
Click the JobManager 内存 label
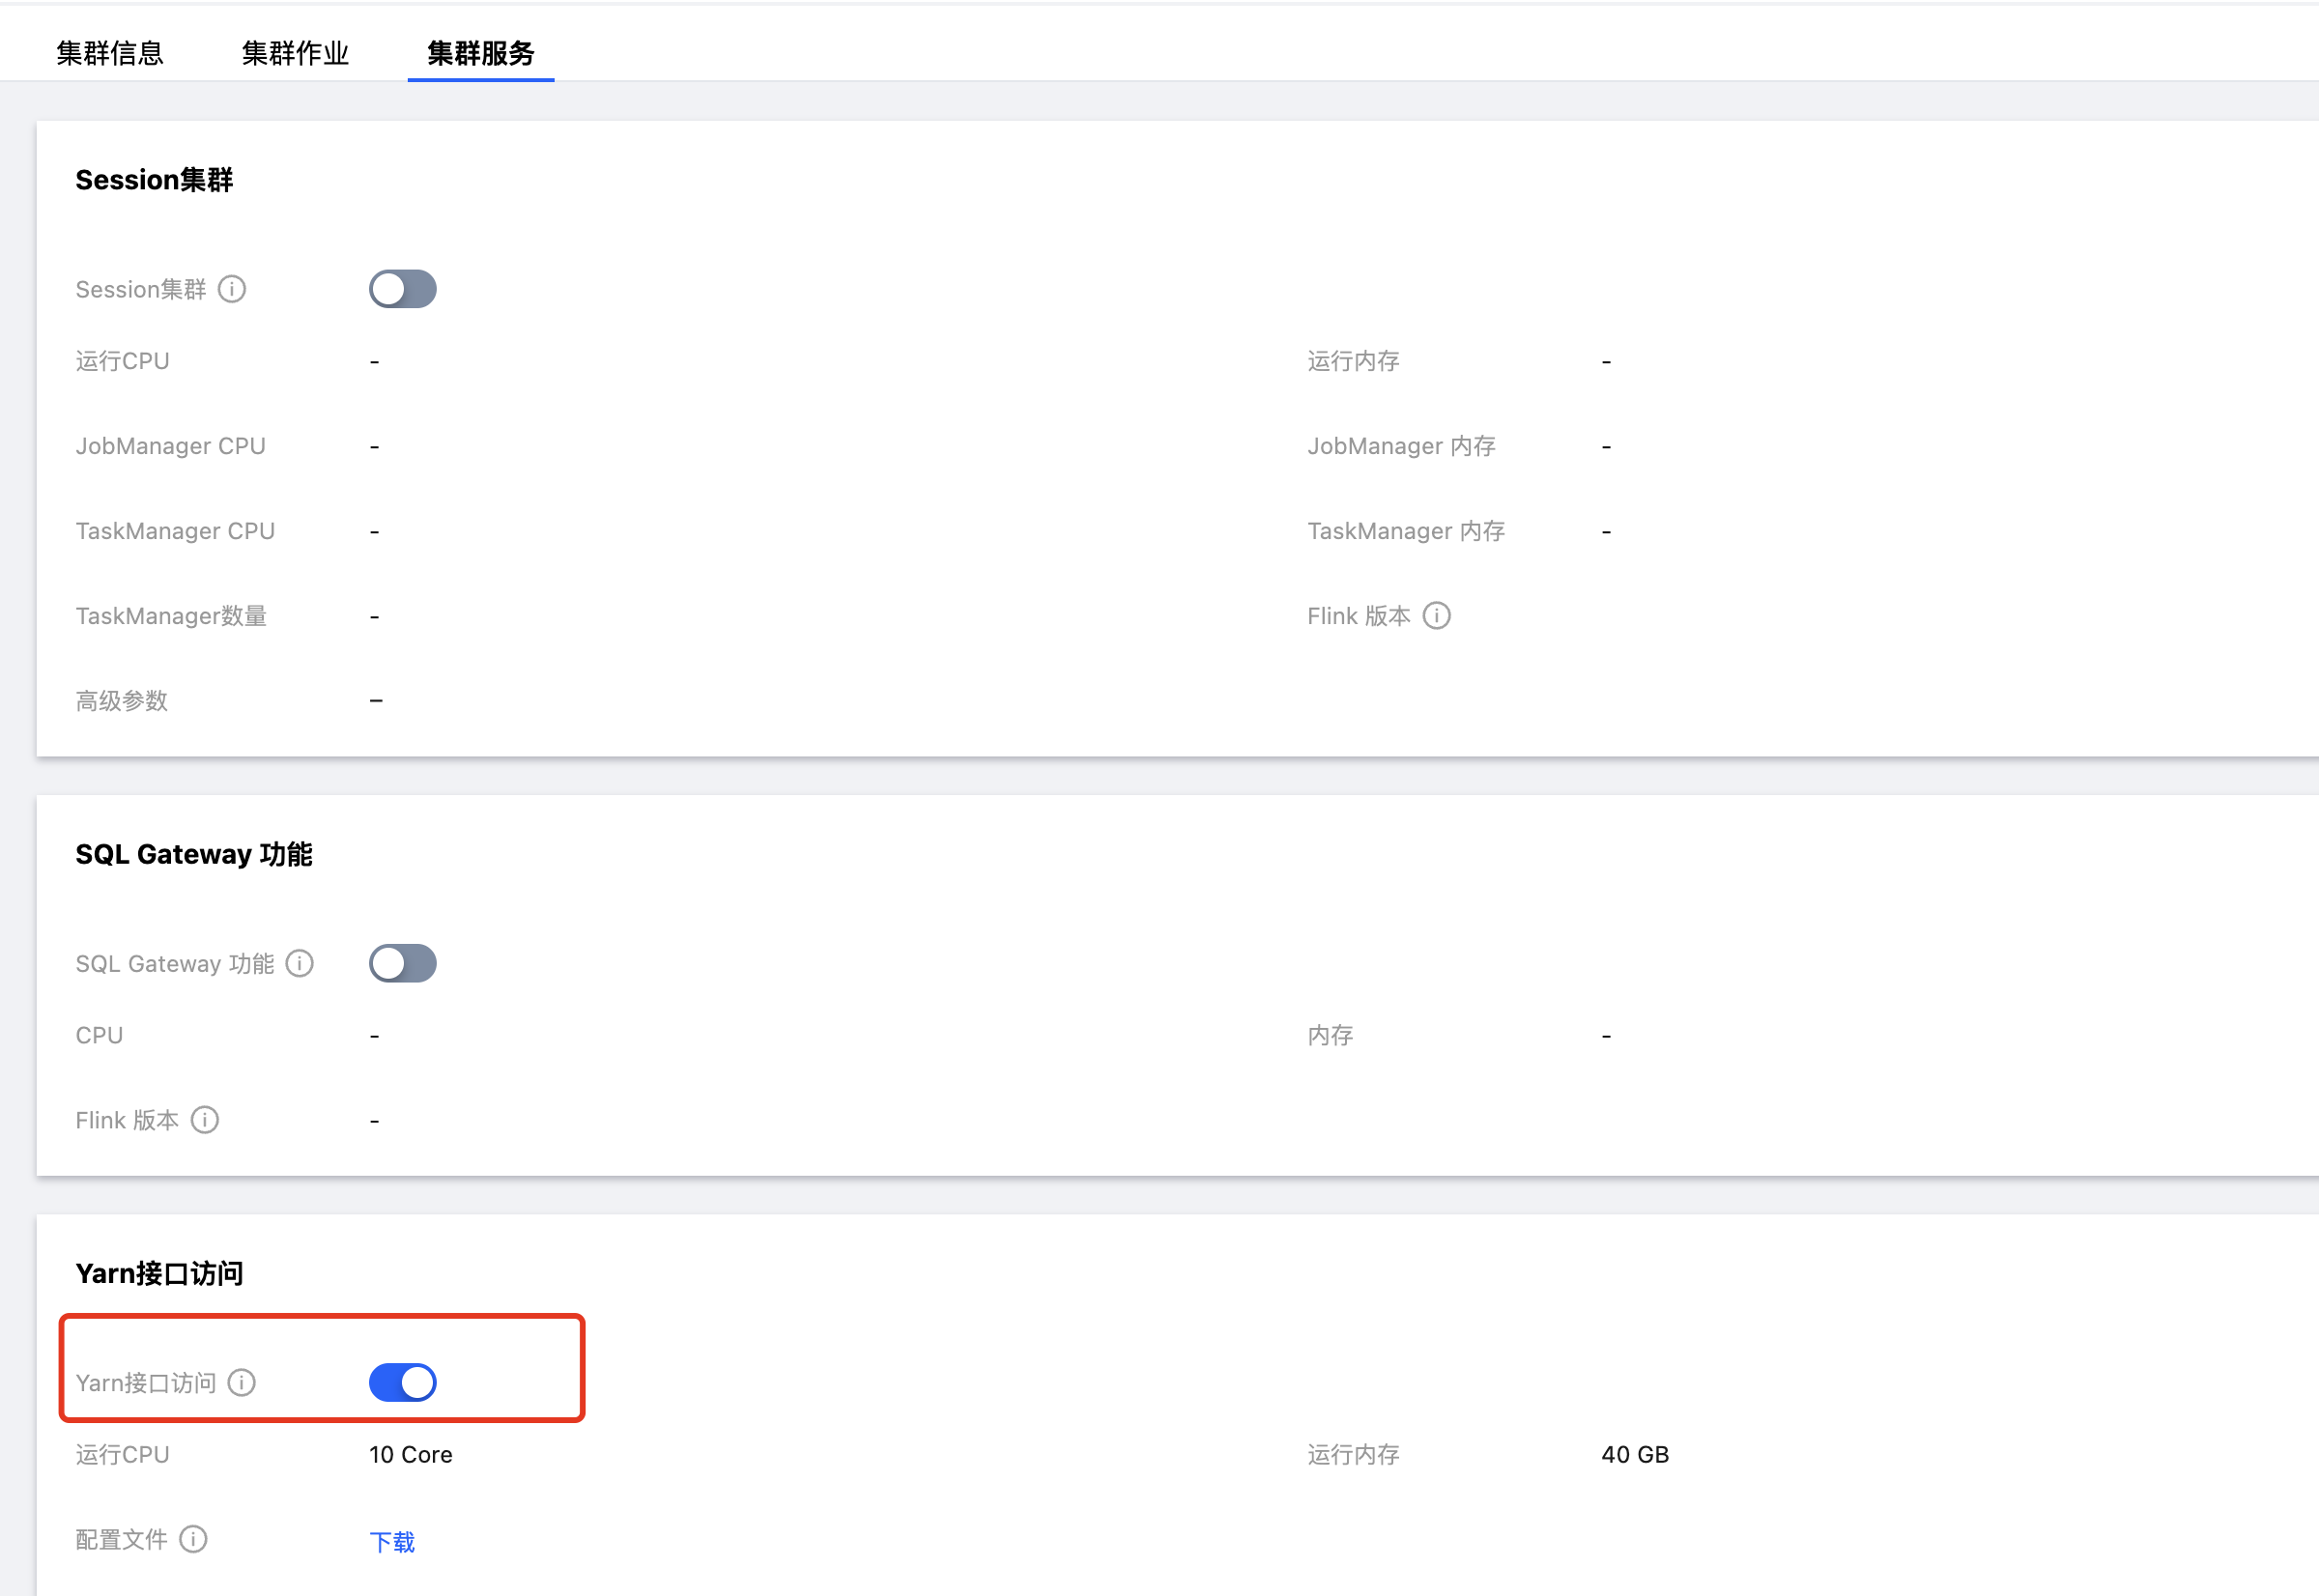[1401, 446]
